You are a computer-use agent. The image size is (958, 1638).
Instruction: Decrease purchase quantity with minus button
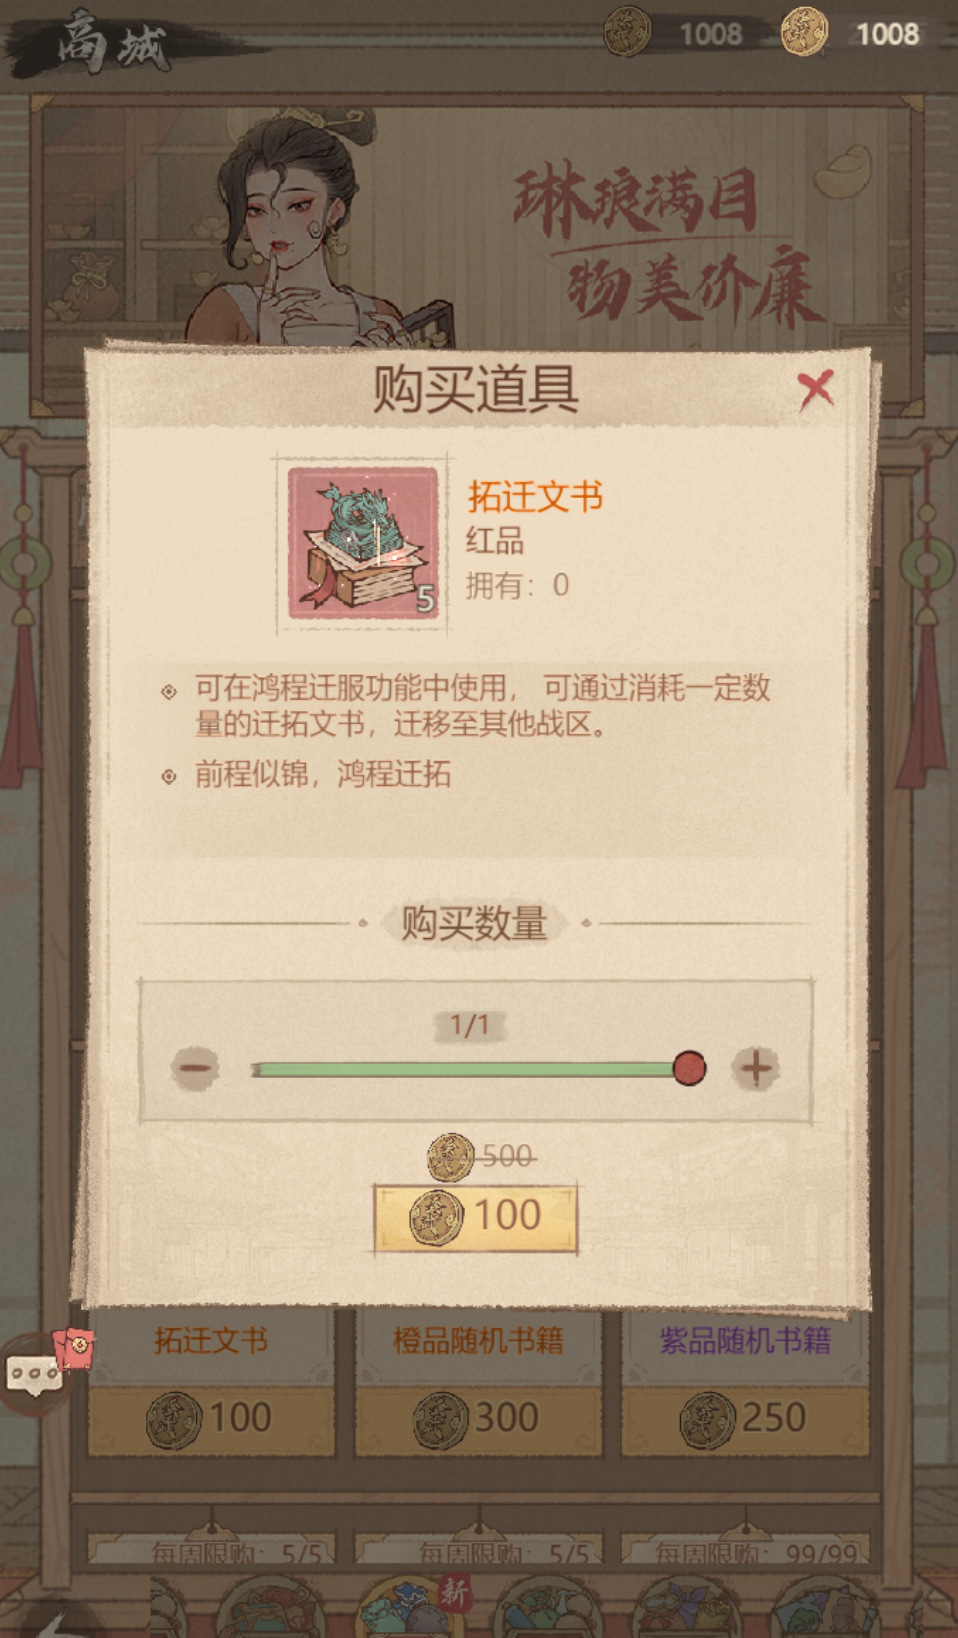tap(195, 1068)
